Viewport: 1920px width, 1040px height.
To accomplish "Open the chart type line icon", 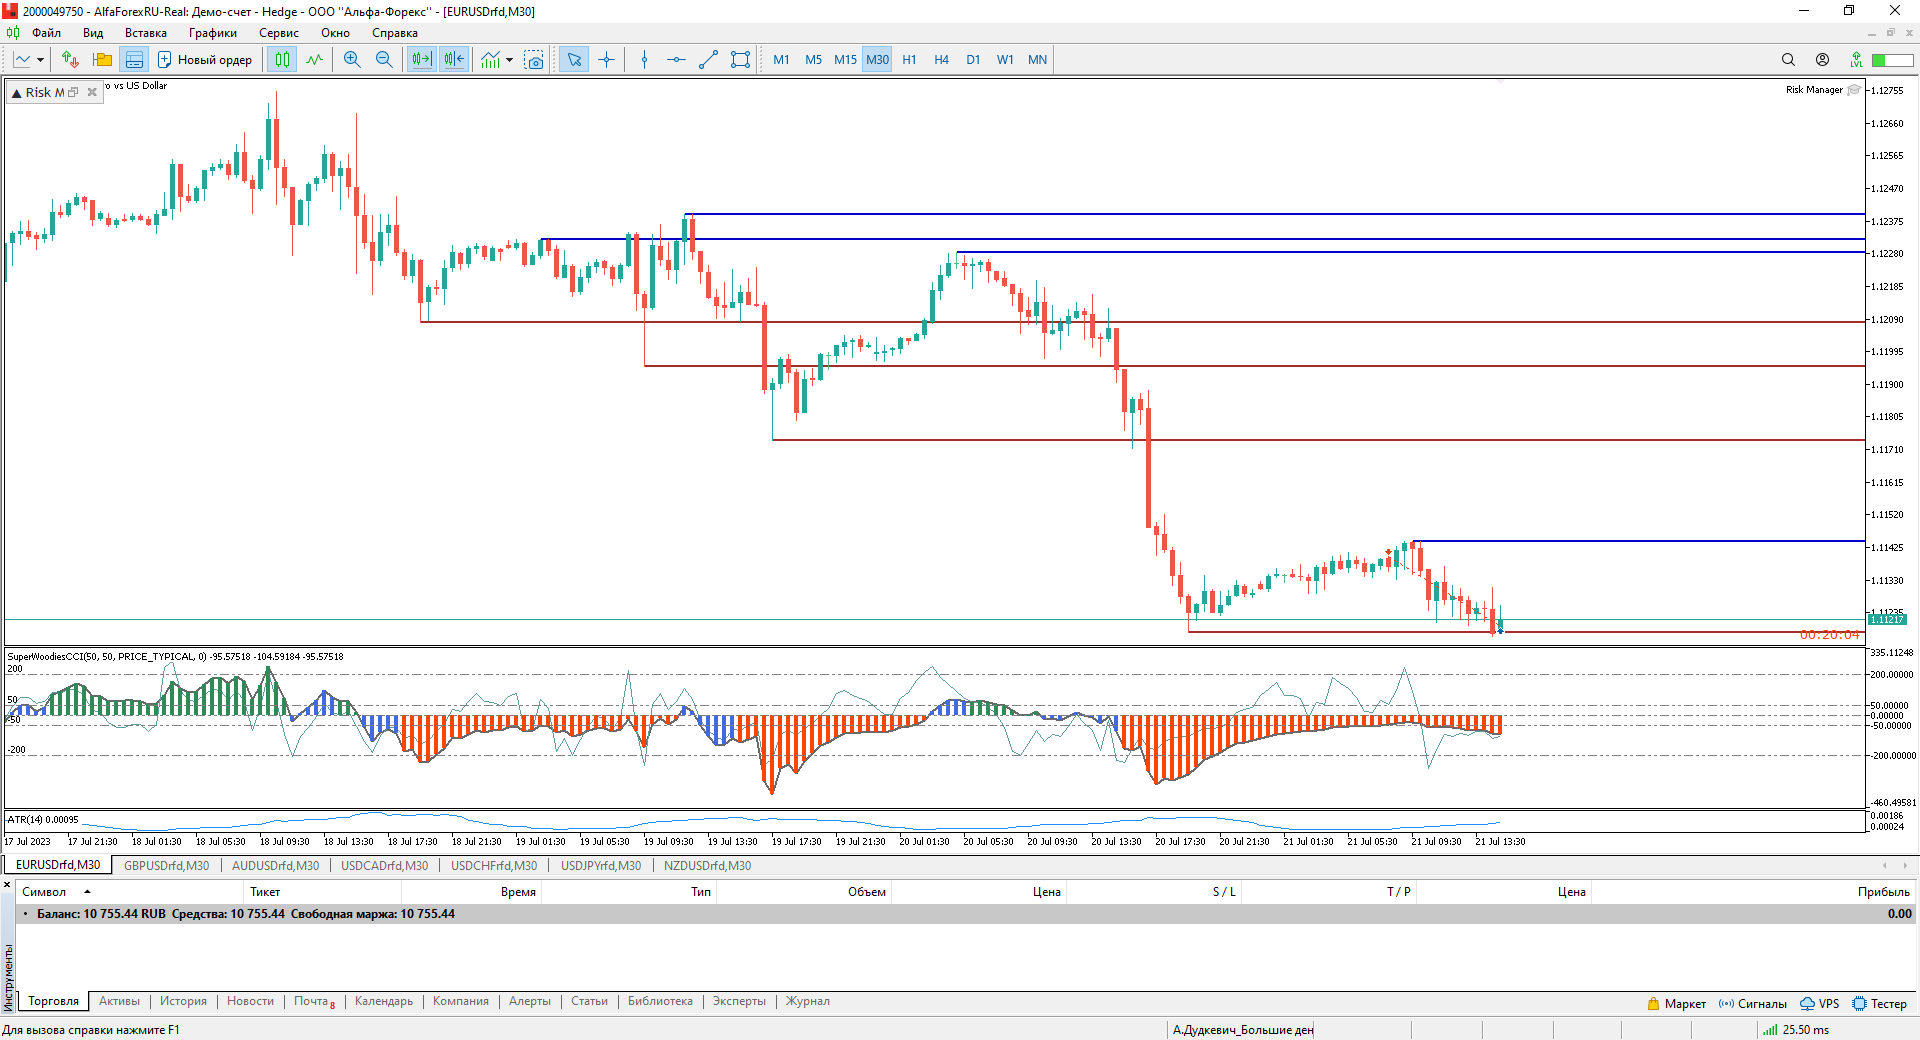I will (x=22, y=60).
